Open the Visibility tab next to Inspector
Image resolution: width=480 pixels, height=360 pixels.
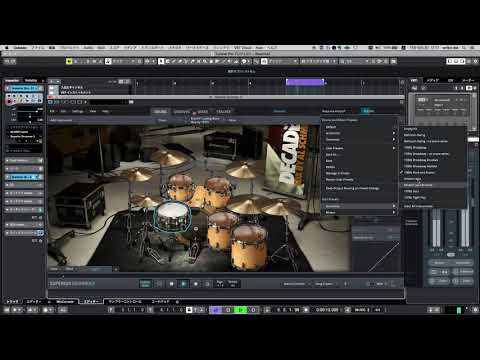[x=31, y=80]
